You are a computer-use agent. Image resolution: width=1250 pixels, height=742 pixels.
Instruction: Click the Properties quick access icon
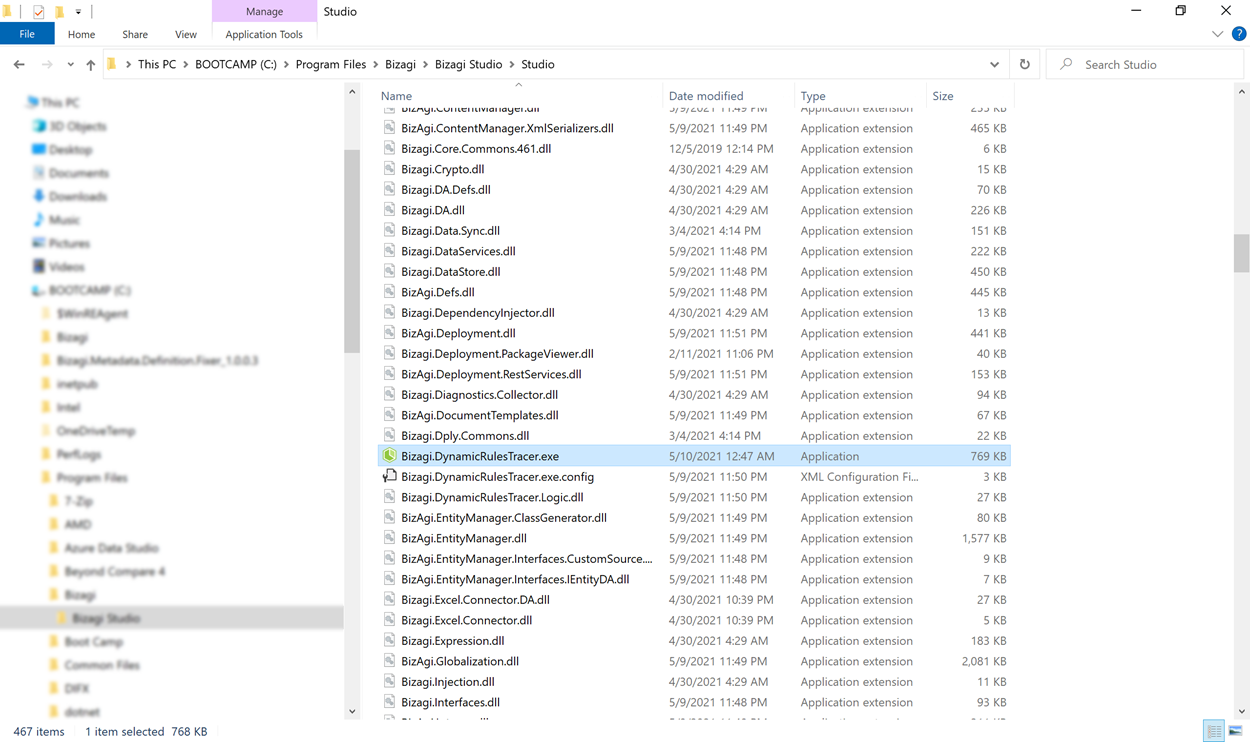[38, 12]
